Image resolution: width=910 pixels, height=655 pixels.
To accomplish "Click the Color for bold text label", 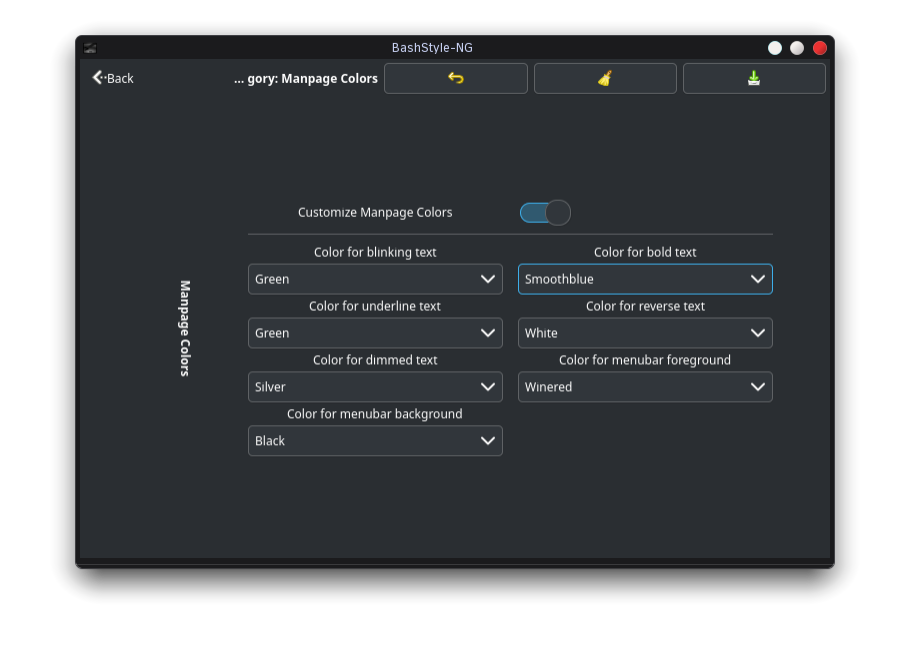I will pyautogui.click(x=645, y=252).
